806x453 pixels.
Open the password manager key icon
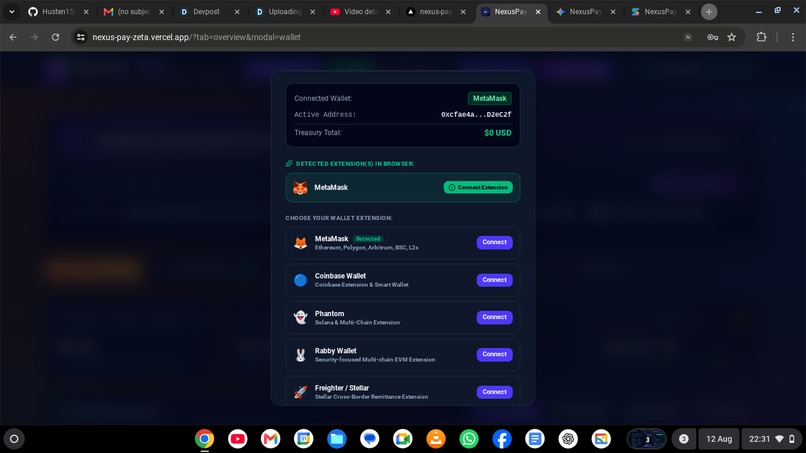(x=712, y=37)
